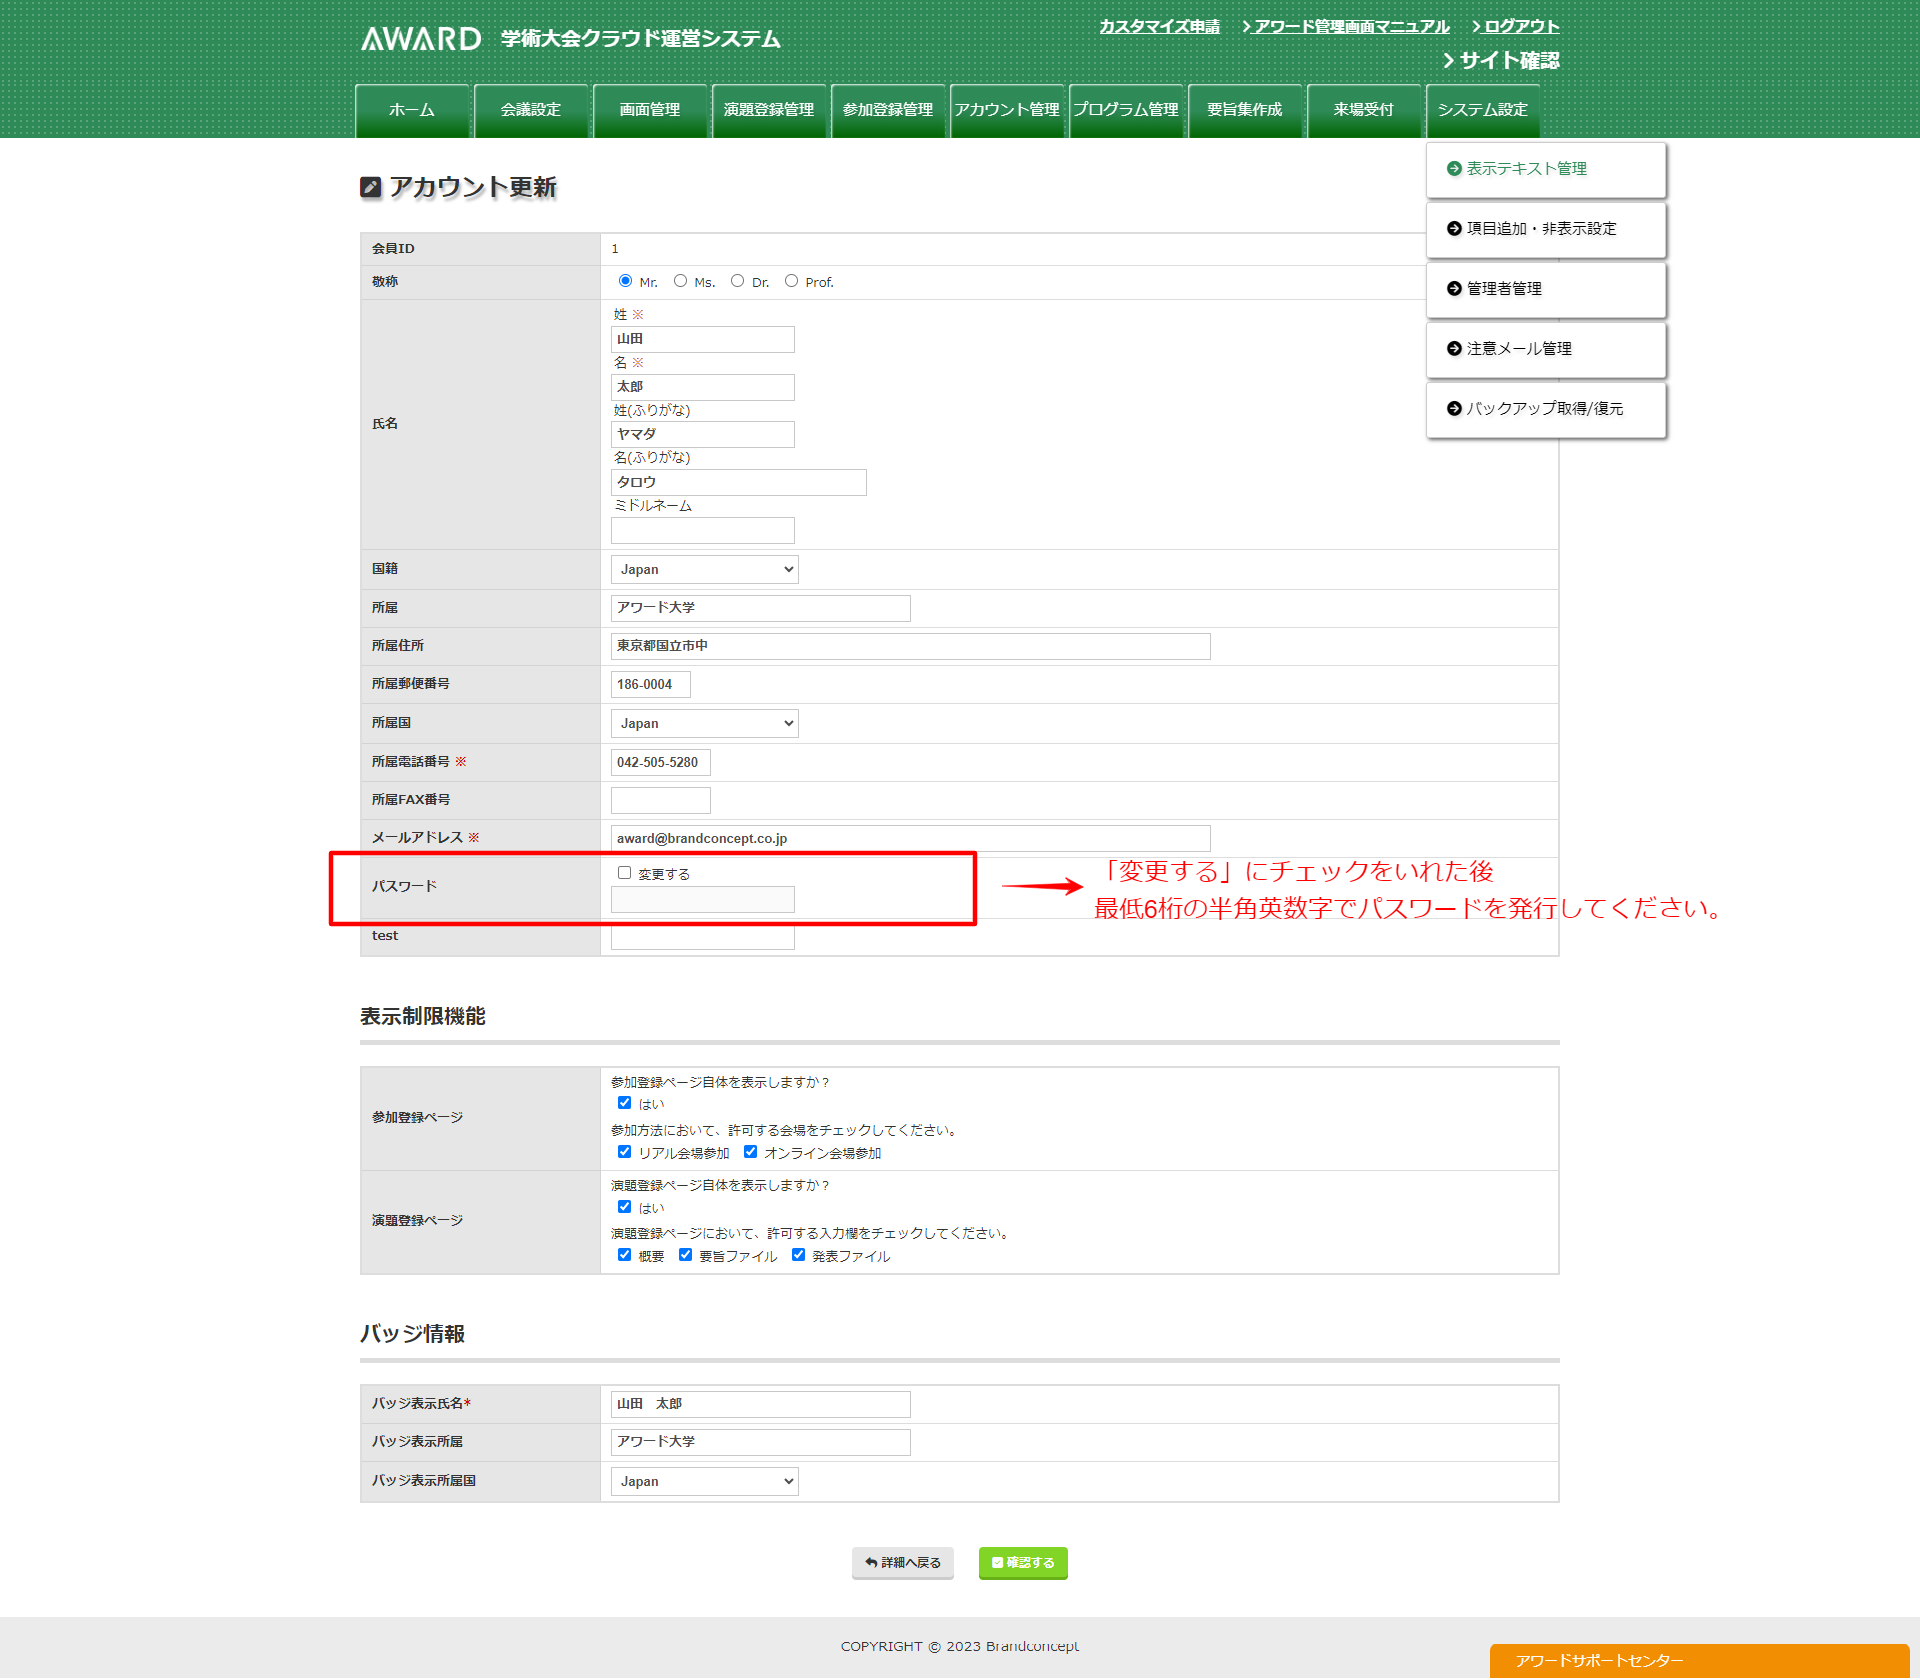Switch to the プログラム管理 tab

tap(1125, 110)
